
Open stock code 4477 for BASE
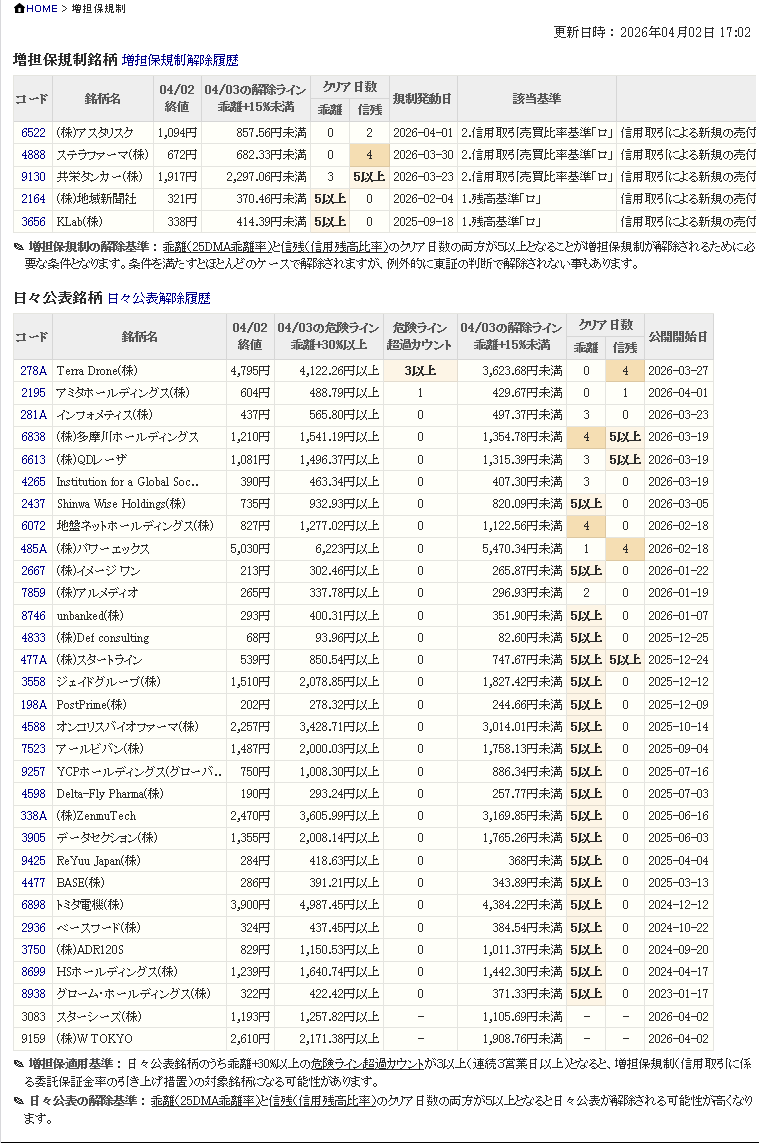click(x=33, y=883)
